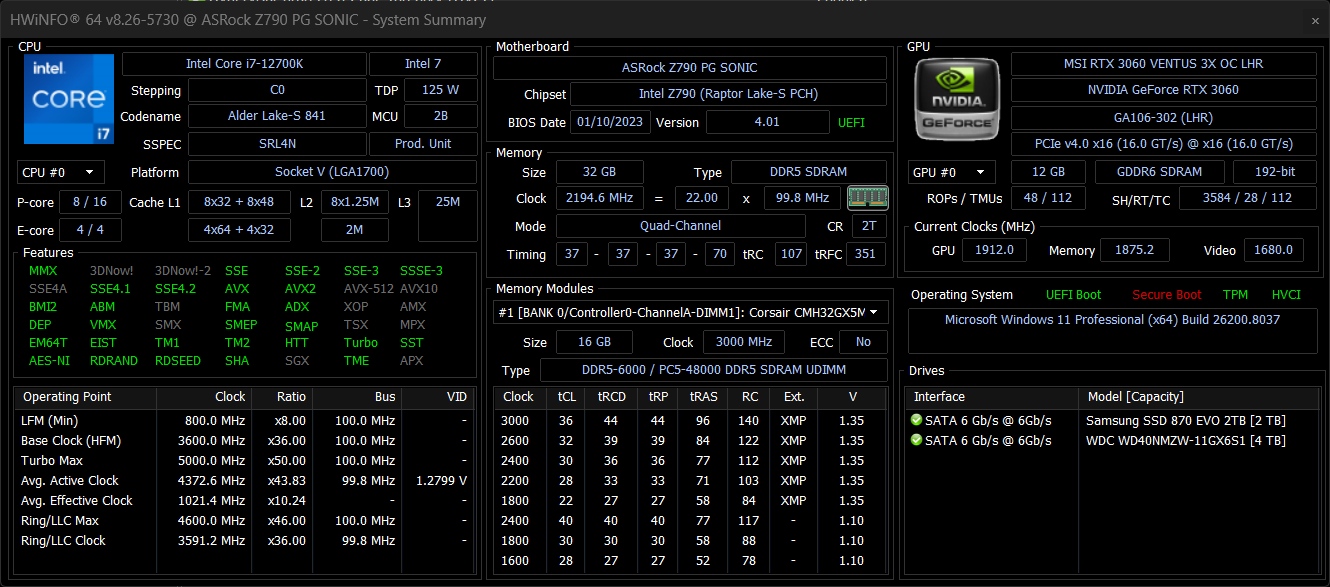Click the HVCI indicator
This screenshot has width=1330, height=587.
click(x=1286, y=295)
